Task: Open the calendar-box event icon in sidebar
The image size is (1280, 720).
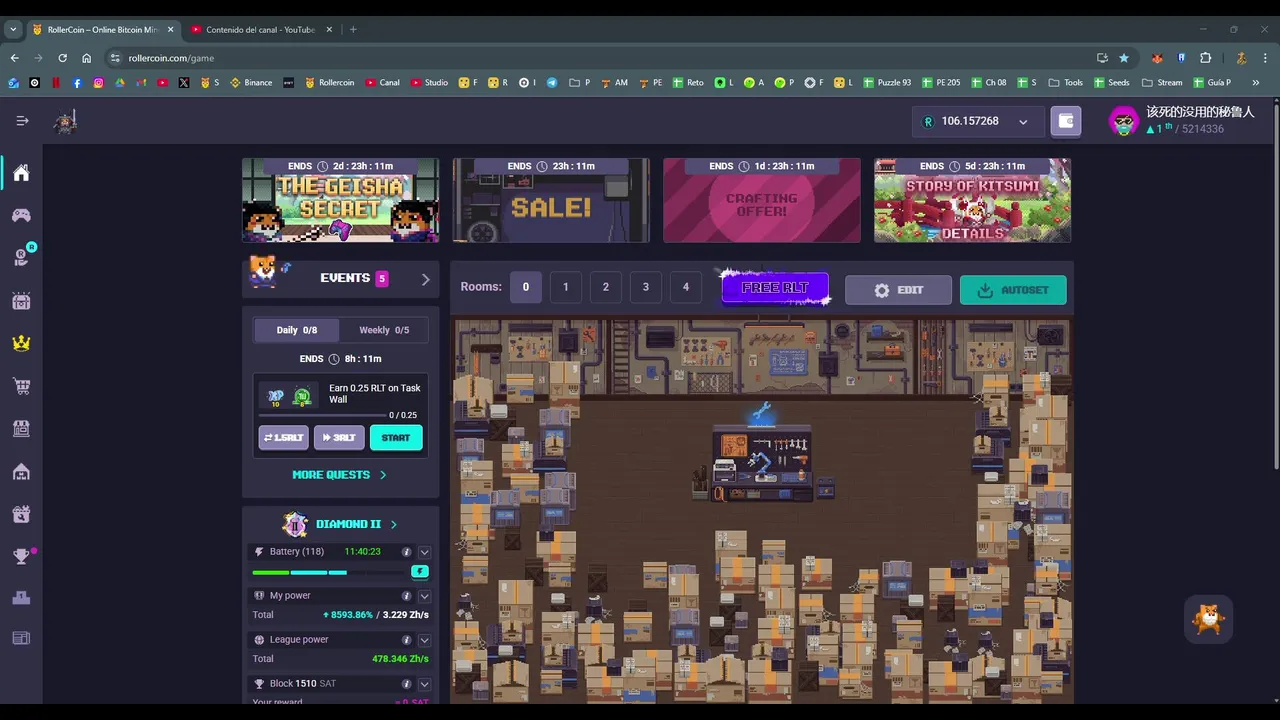Action: (x=21, y=300)
